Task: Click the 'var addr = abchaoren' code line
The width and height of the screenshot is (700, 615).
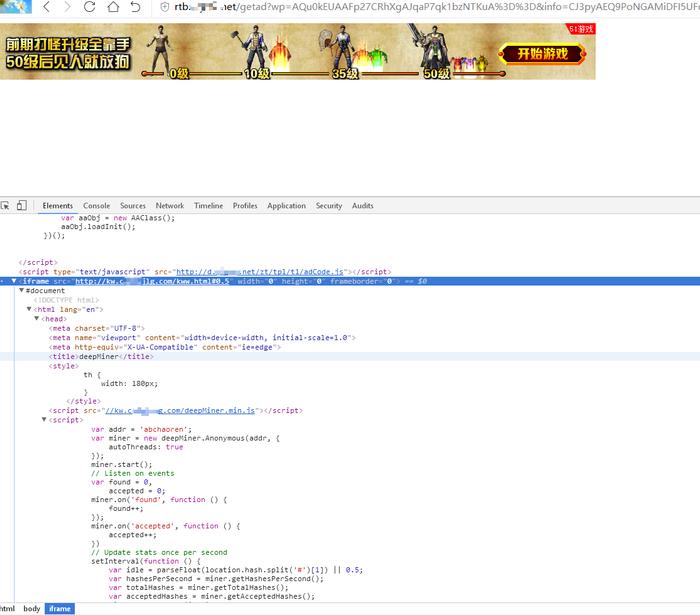Action: click(142, 429)
